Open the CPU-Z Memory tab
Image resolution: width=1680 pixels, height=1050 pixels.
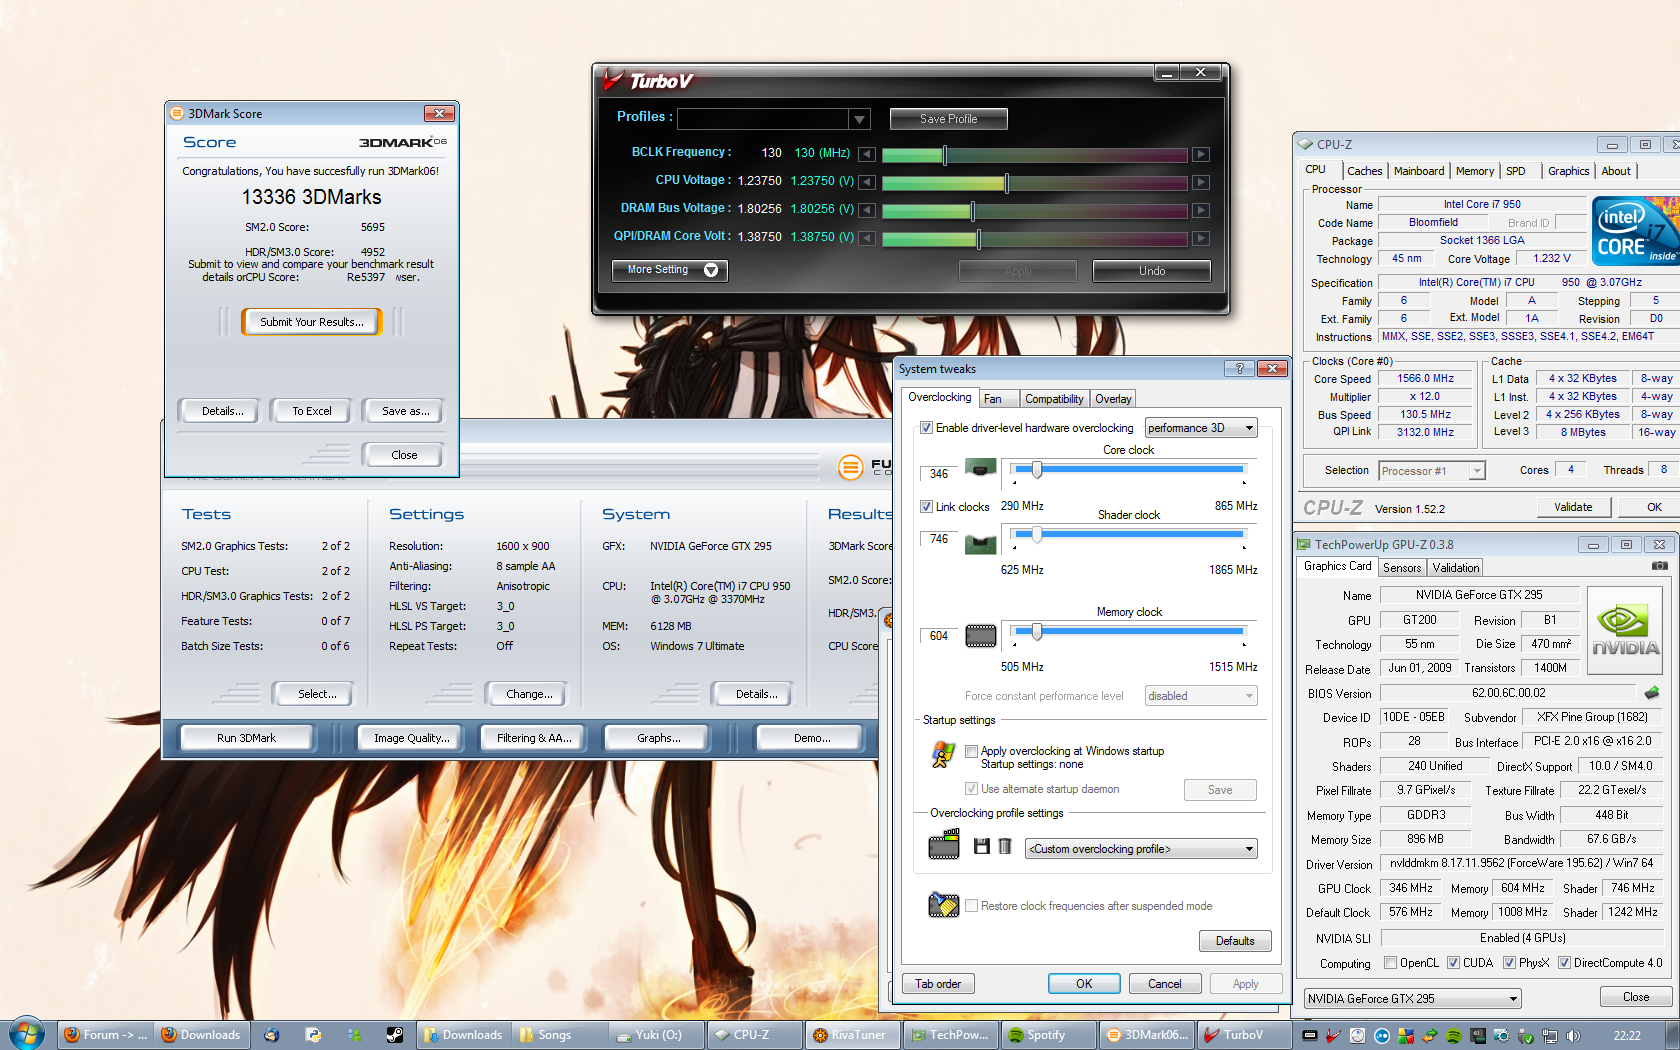point(1475,171)
